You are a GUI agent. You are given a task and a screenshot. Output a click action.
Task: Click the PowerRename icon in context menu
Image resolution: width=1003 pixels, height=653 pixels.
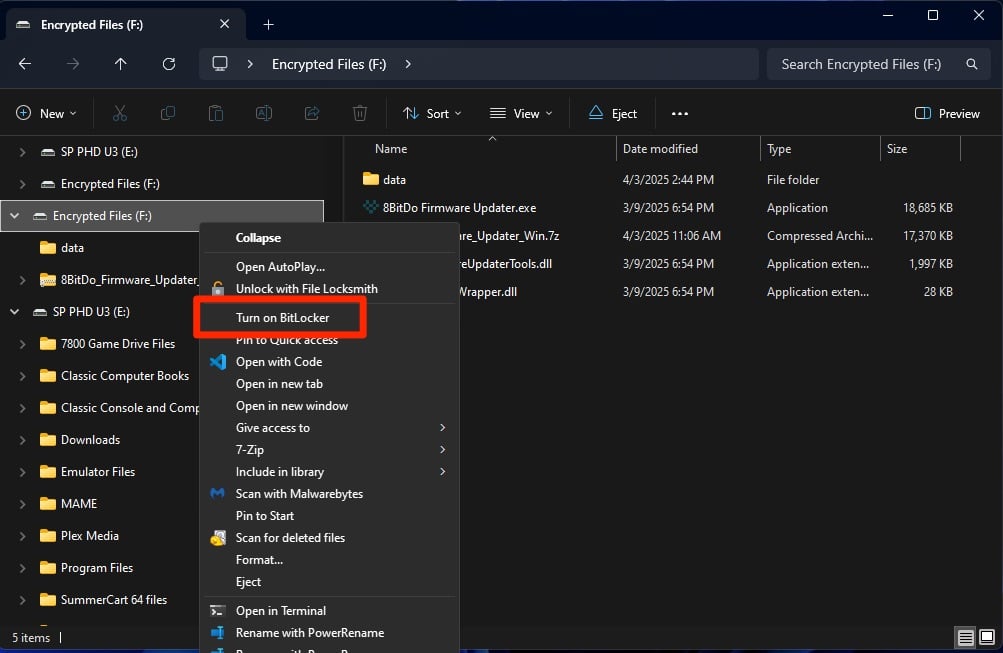218,633
